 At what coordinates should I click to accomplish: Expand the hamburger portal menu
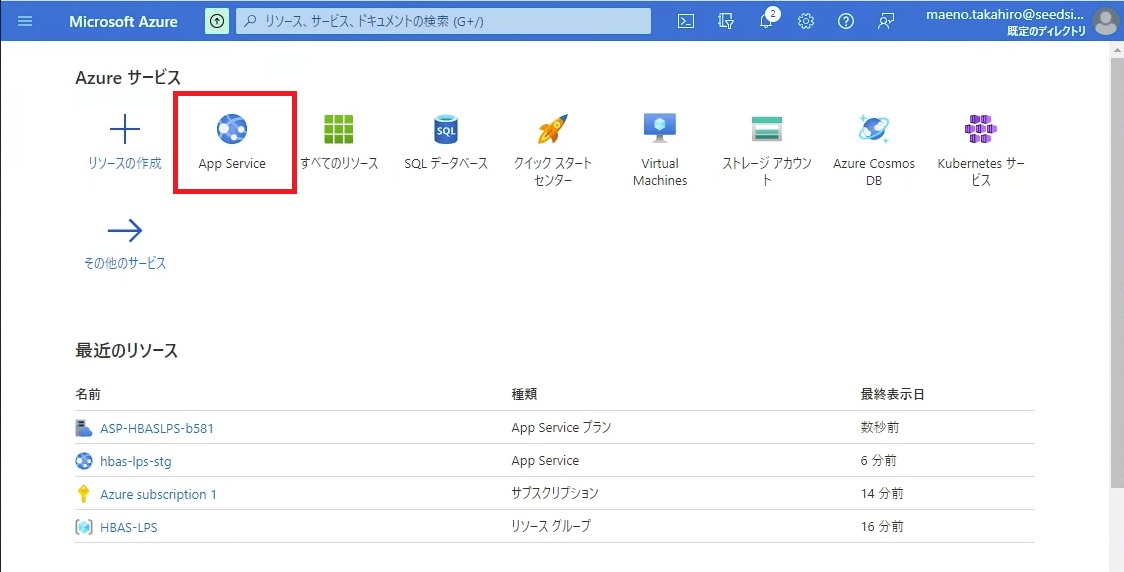click(25, 21)
